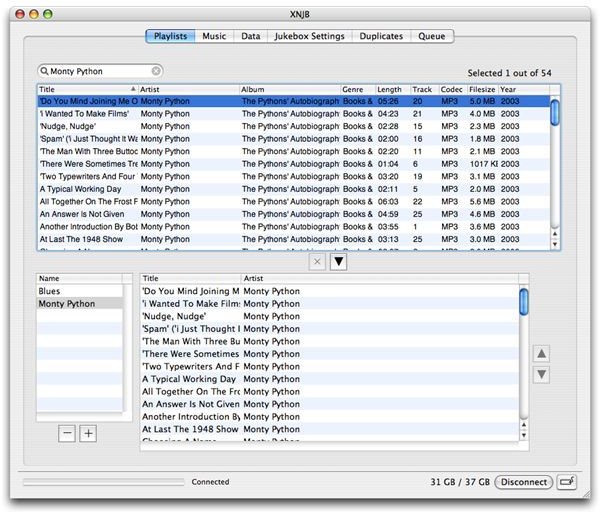Delete playlist with the minus button

pyautogui.click(x=67, y=434)
